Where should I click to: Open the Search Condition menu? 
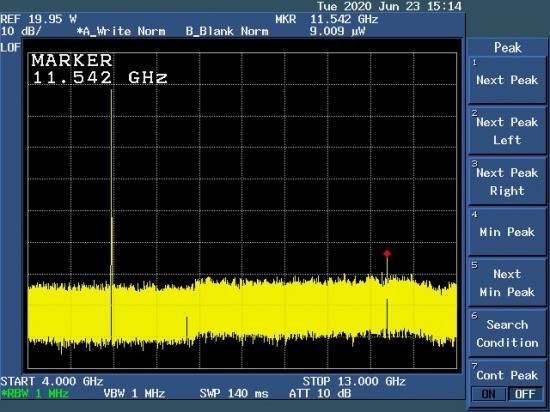coord(507,333)
